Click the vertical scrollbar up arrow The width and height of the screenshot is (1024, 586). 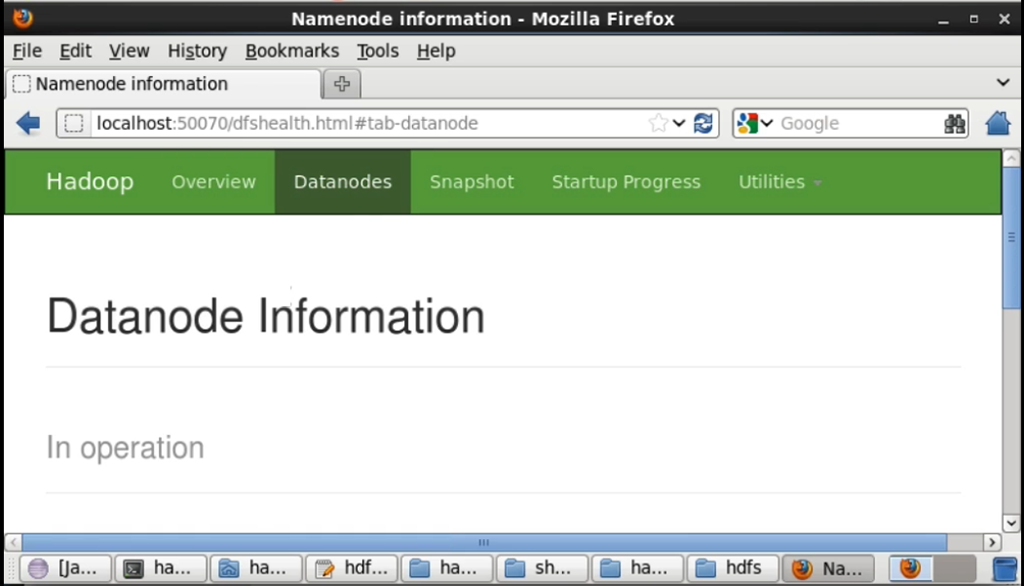[x=1011, y=158]
